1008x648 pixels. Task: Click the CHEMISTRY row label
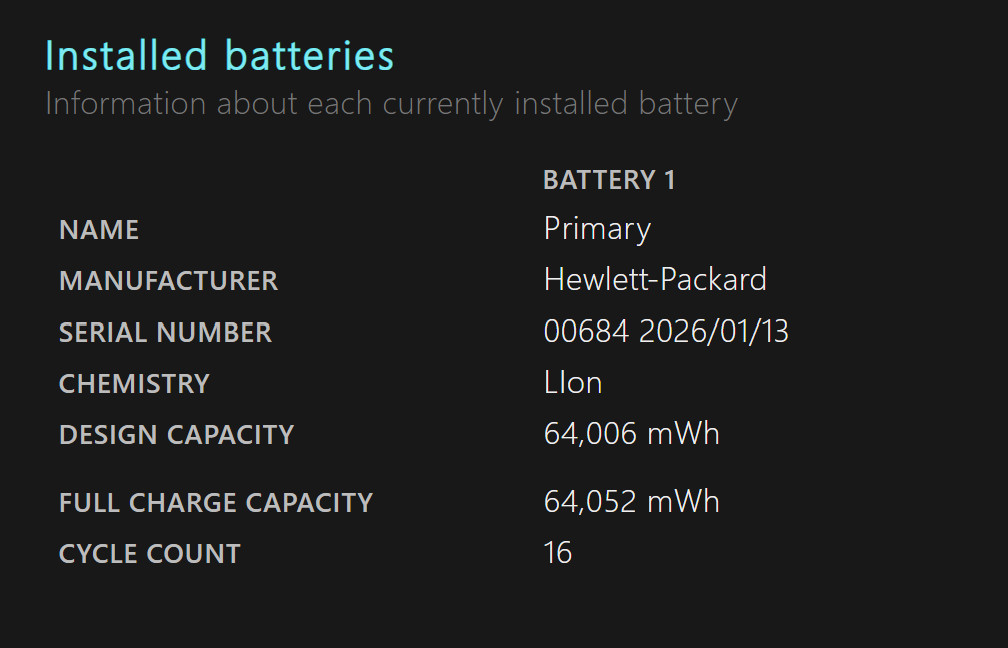point(134,384)
